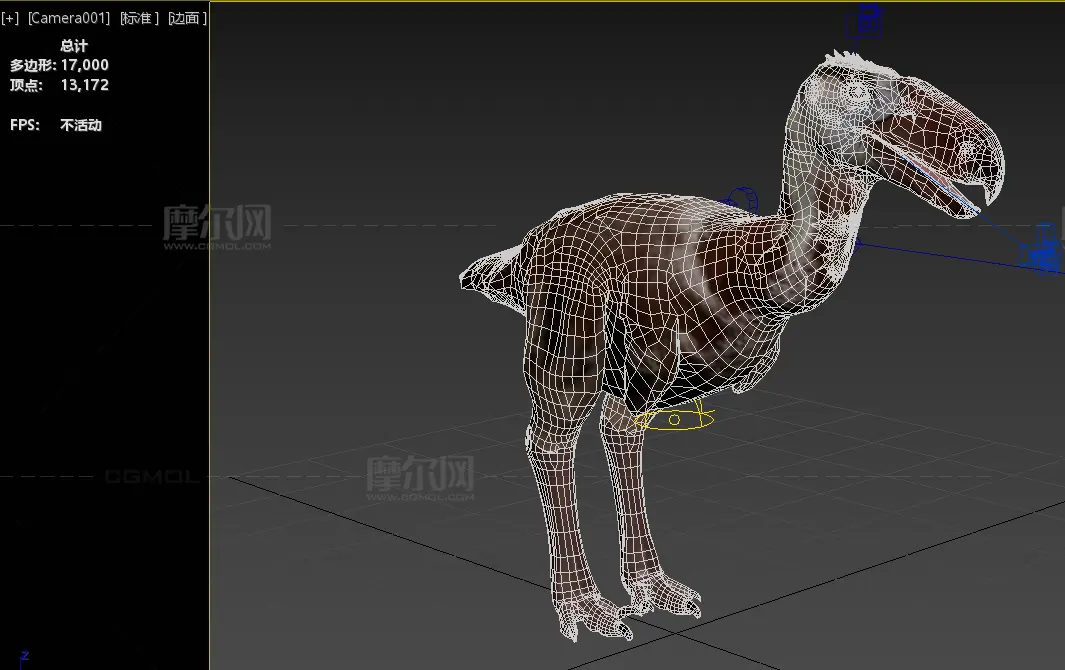Click the bird's eye on the mesh
This screenshot has height=670, width=1065.
(857, 93)
